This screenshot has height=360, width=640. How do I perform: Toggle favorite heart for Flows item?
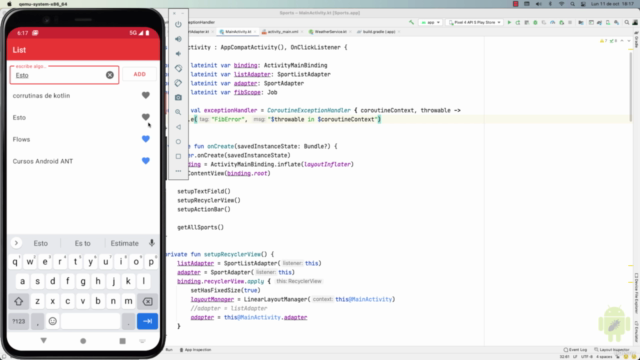tap(146, 139)
